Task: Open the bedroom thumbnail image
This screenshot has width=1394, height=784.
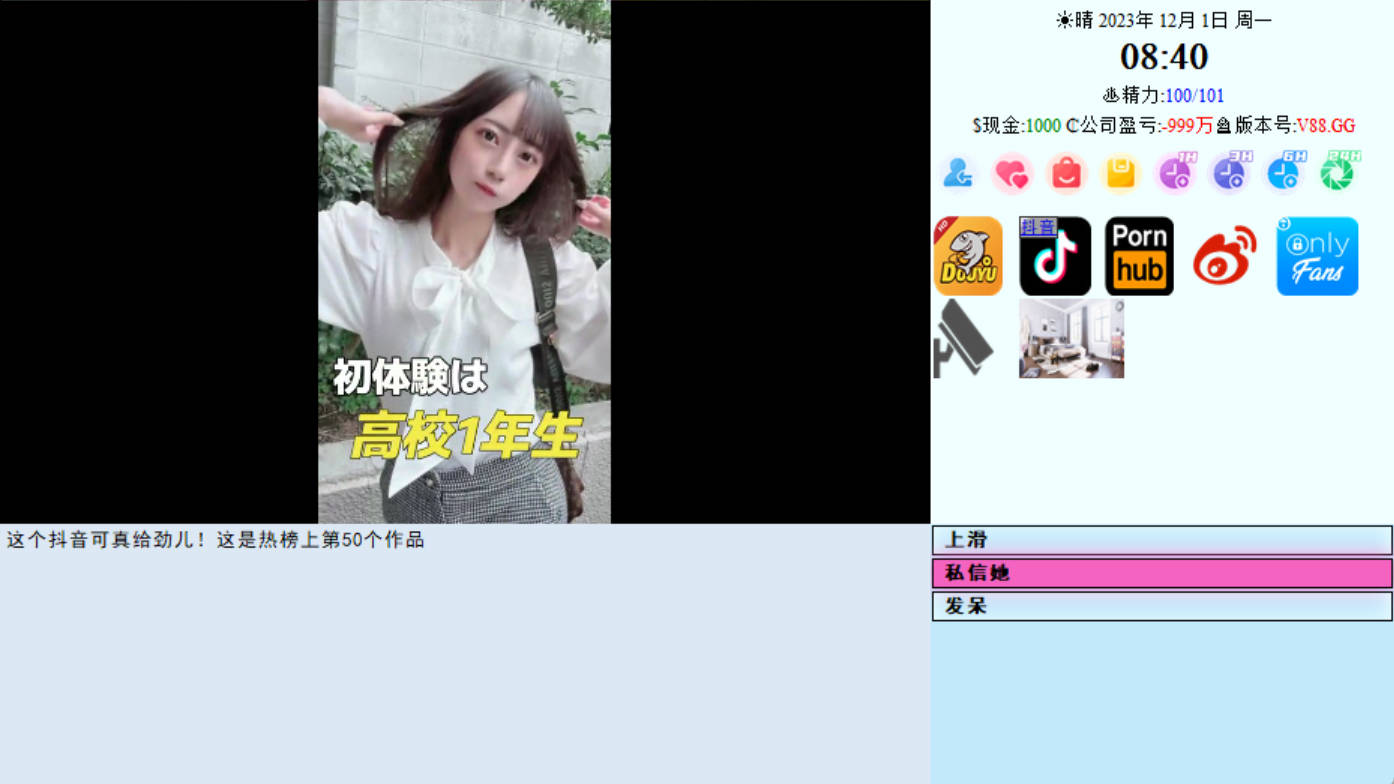Action: pos(1070,338)
